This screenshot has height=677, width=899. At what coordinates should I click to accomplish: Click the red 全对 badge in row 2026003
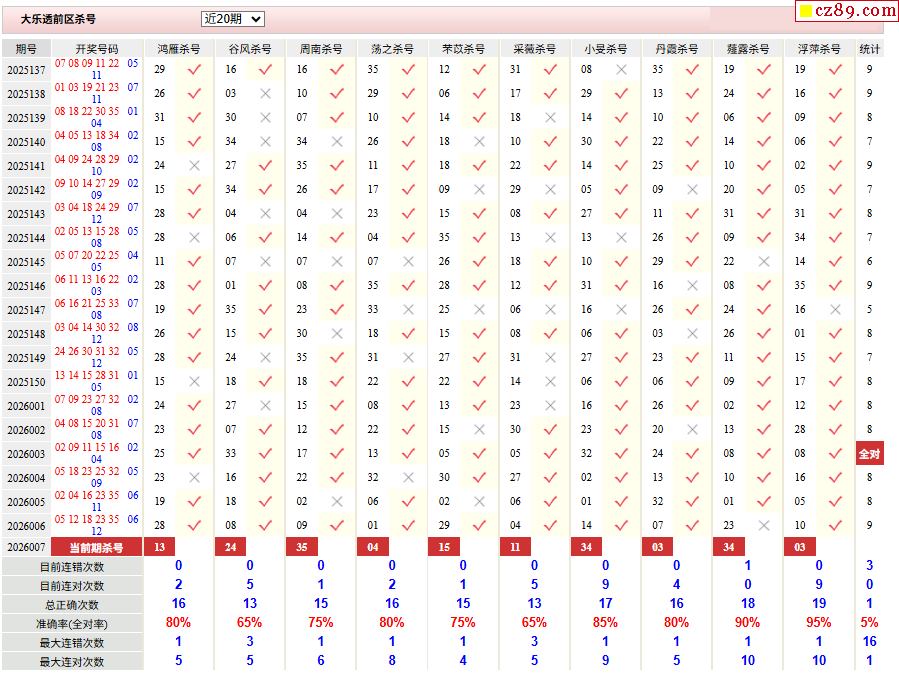coord(869,453)
